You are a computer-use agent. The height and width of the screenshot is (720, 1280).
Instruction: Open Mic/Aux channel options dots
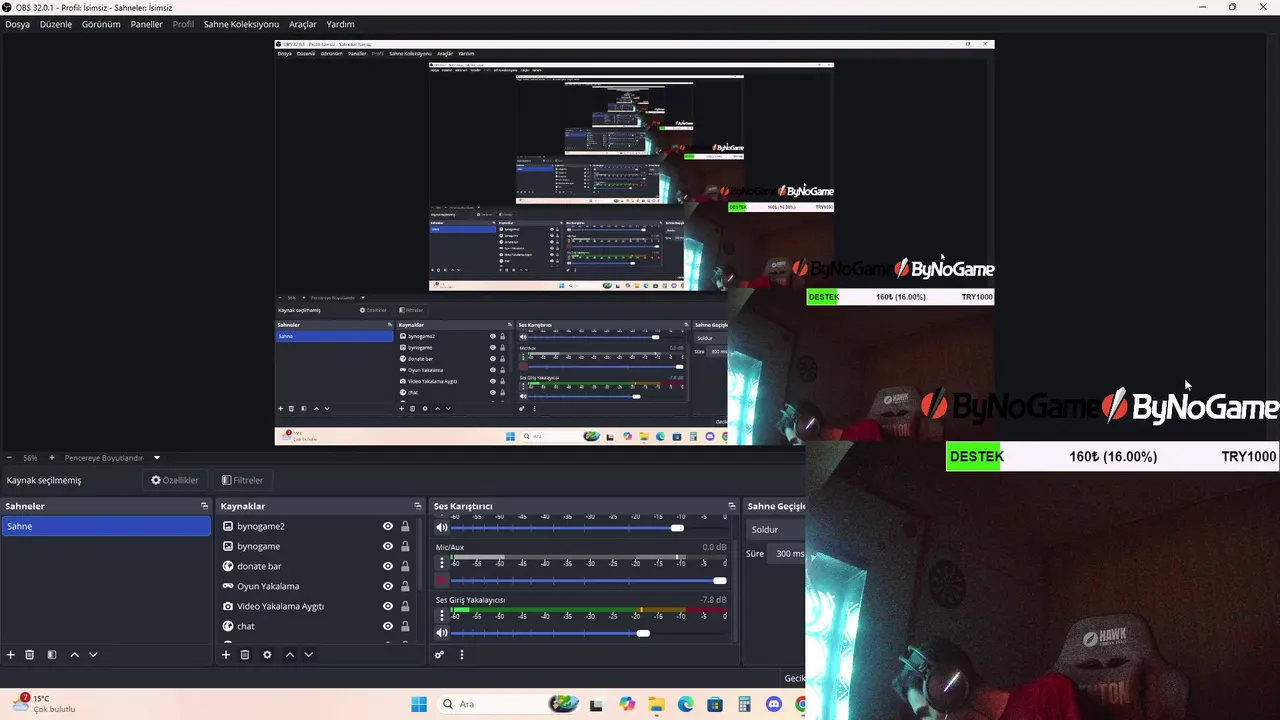(442, 563)
